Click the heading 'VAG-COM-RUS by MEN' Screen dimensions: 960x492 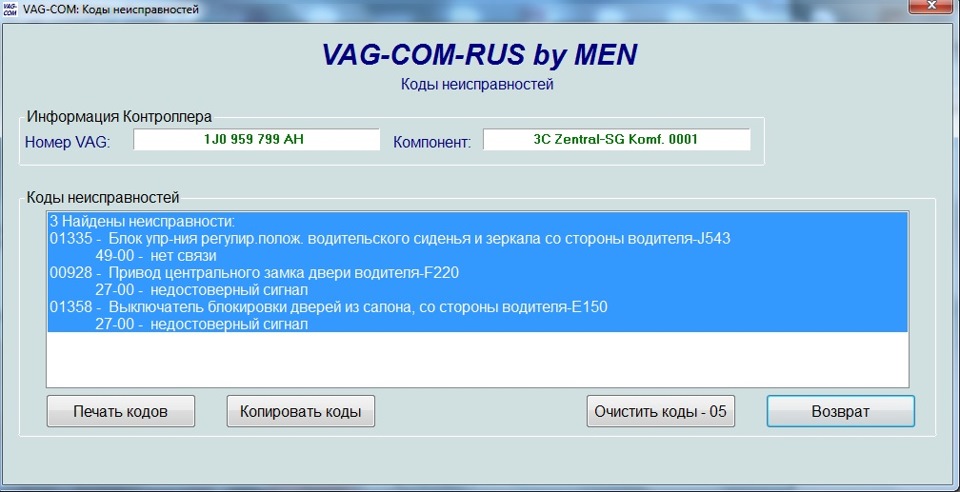point(479,54)
